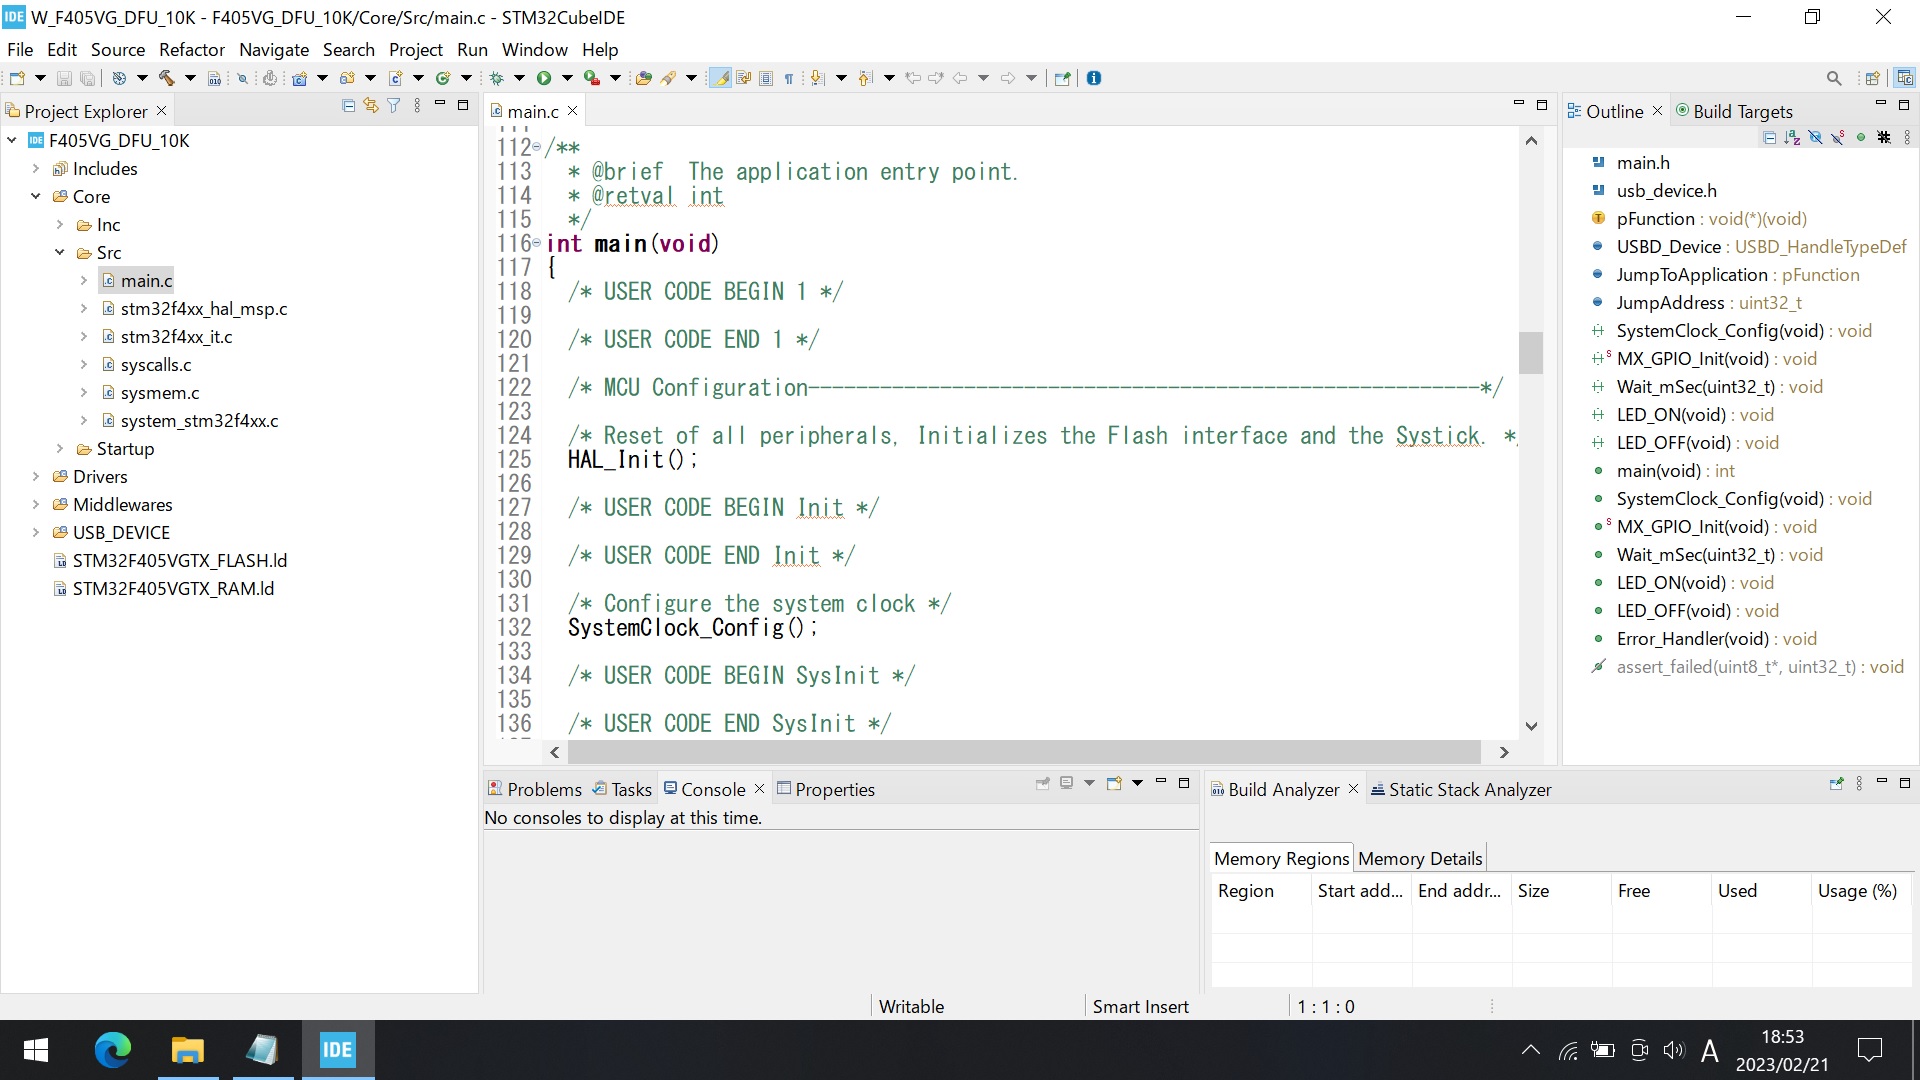This screenshot has height=1080, width=1920.
Task: Open Microsoft Edge from taskbar
Action: tap(112, 1050)
